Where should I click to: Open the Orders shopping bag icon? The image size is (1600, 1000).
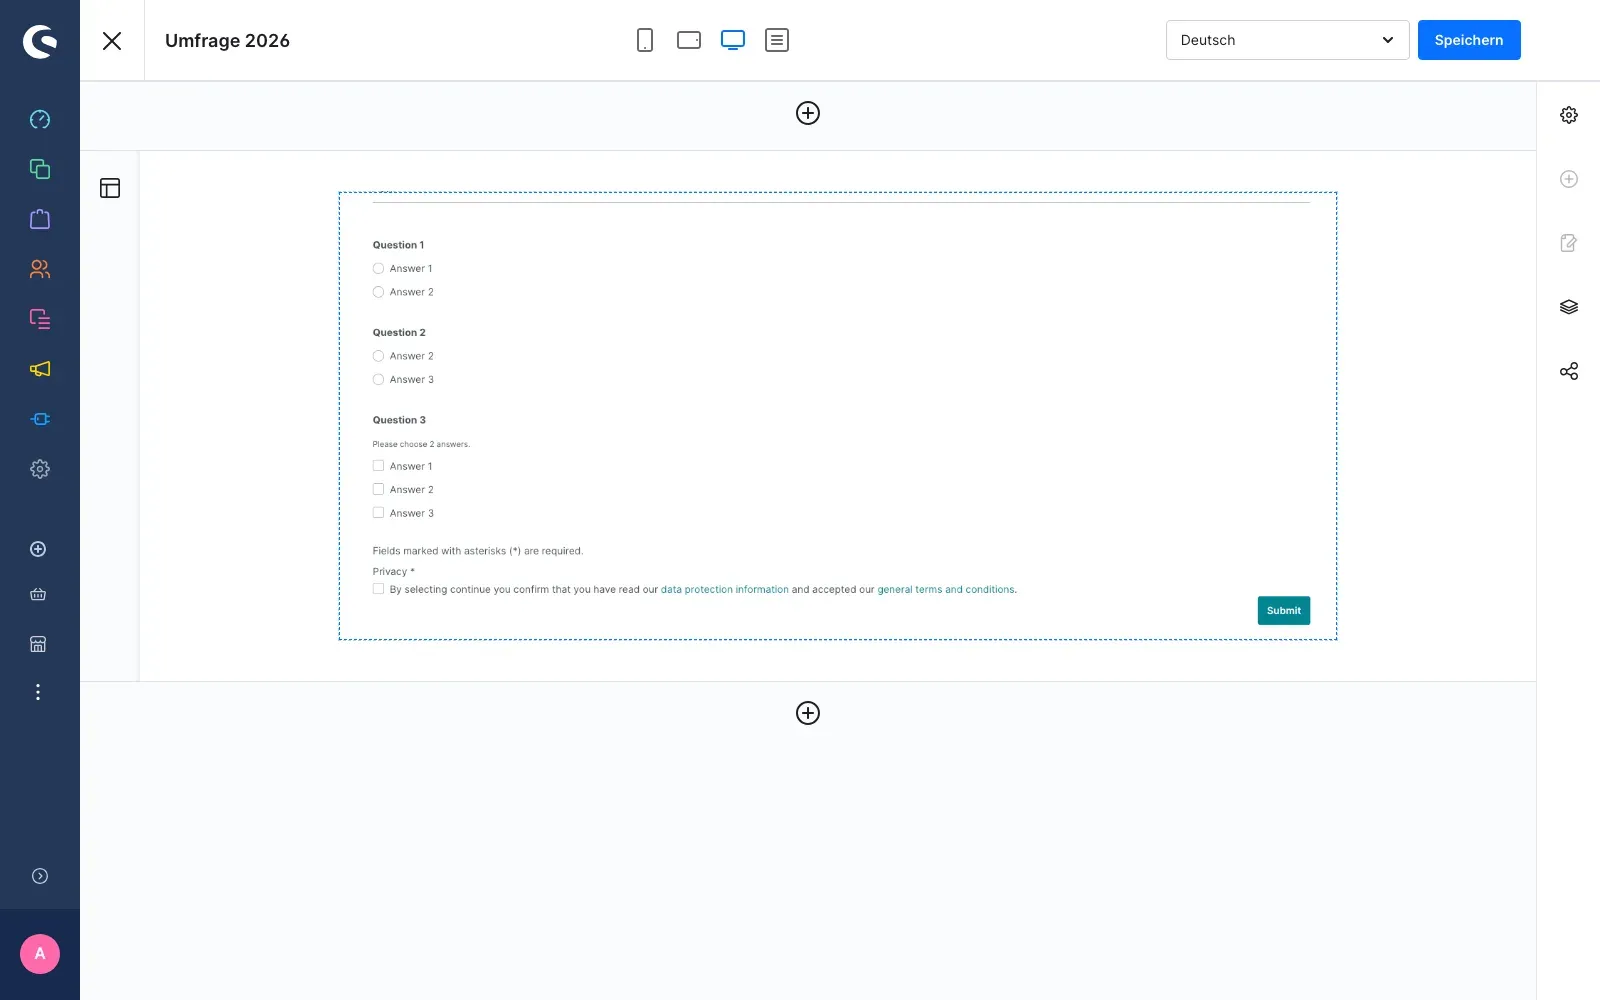click(x=40, y=219)
